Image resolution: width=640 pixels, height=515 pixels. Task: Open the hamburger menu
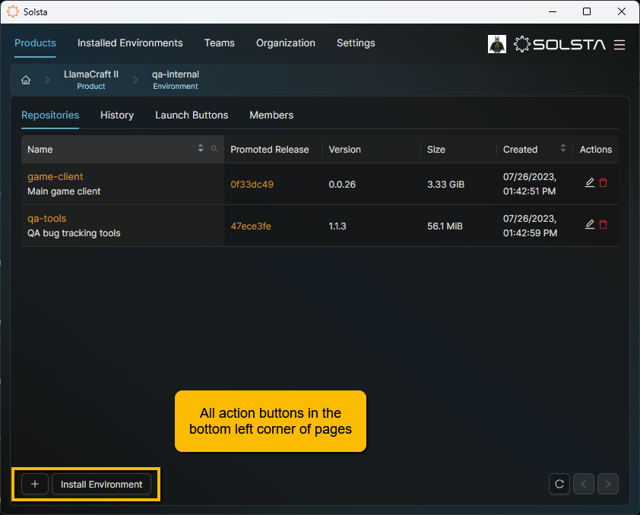pyautogui.click(x=619, y=44)
